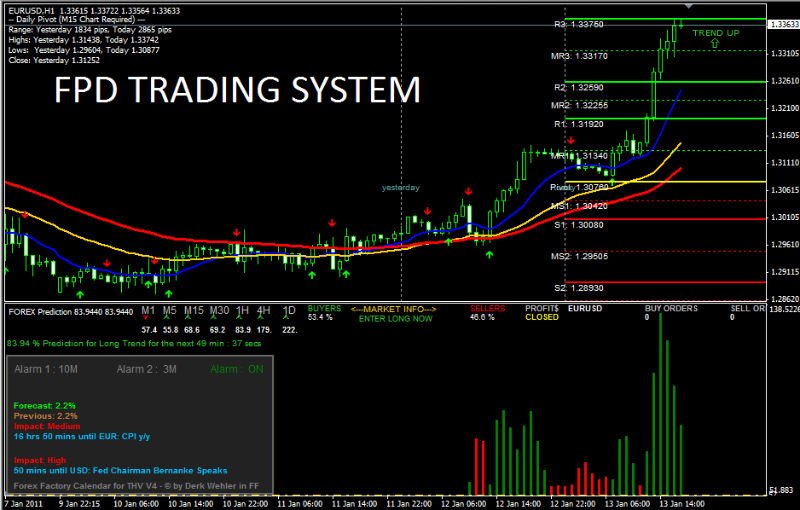Click the 'R1: 1.31920' resistance label

579,124
